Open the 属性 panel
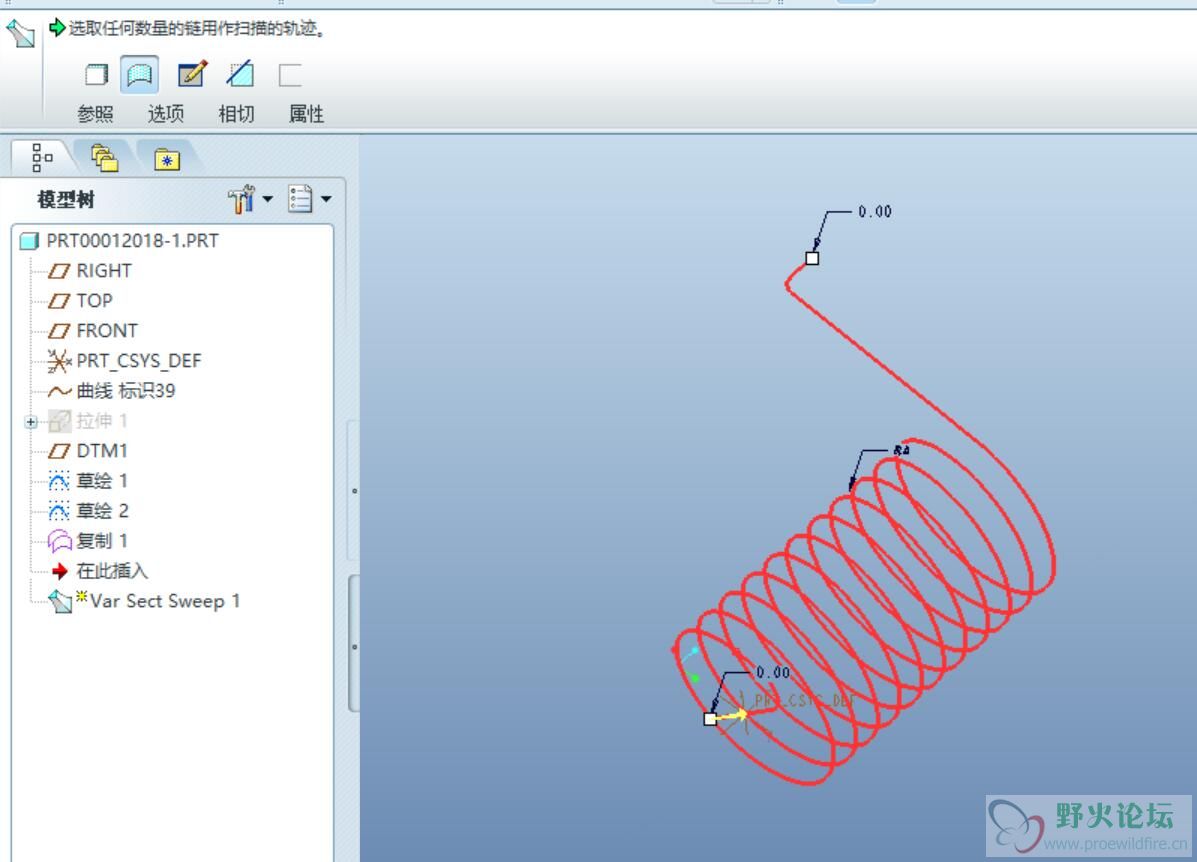The image size is (1197, 862). point(306,114)
